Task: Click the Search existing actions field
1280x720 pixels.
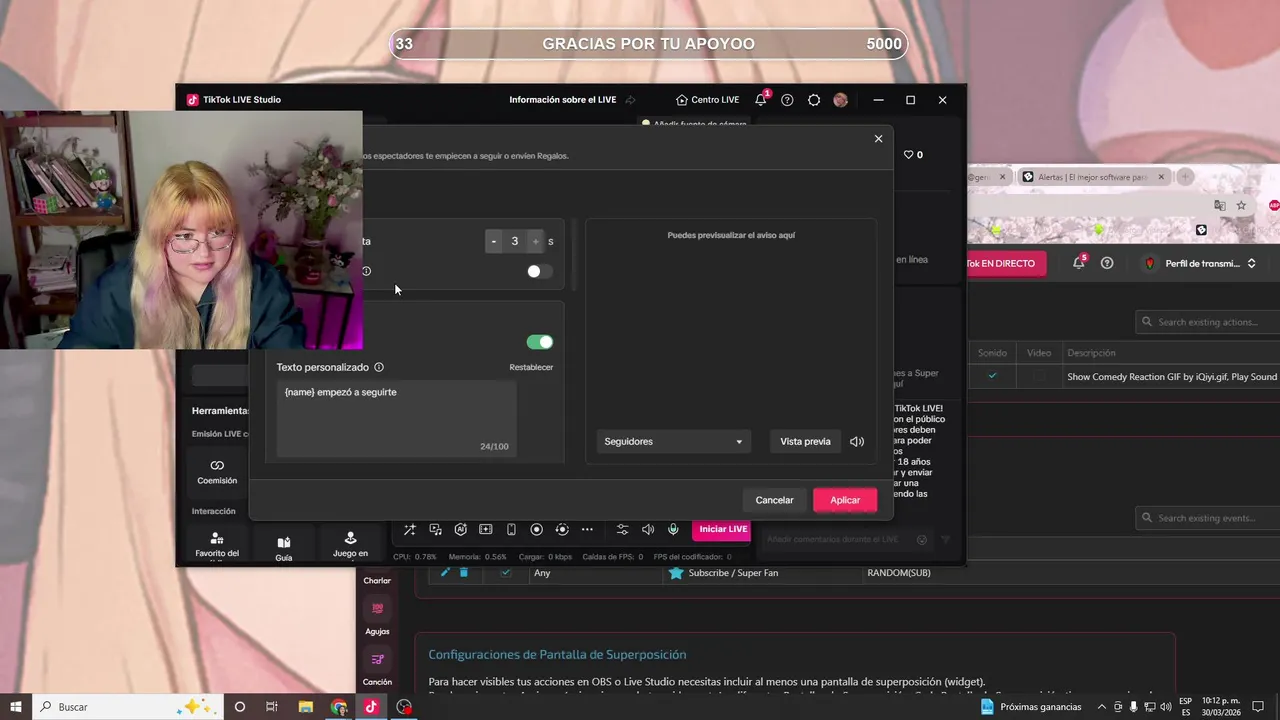Action: click(1208, 322)
